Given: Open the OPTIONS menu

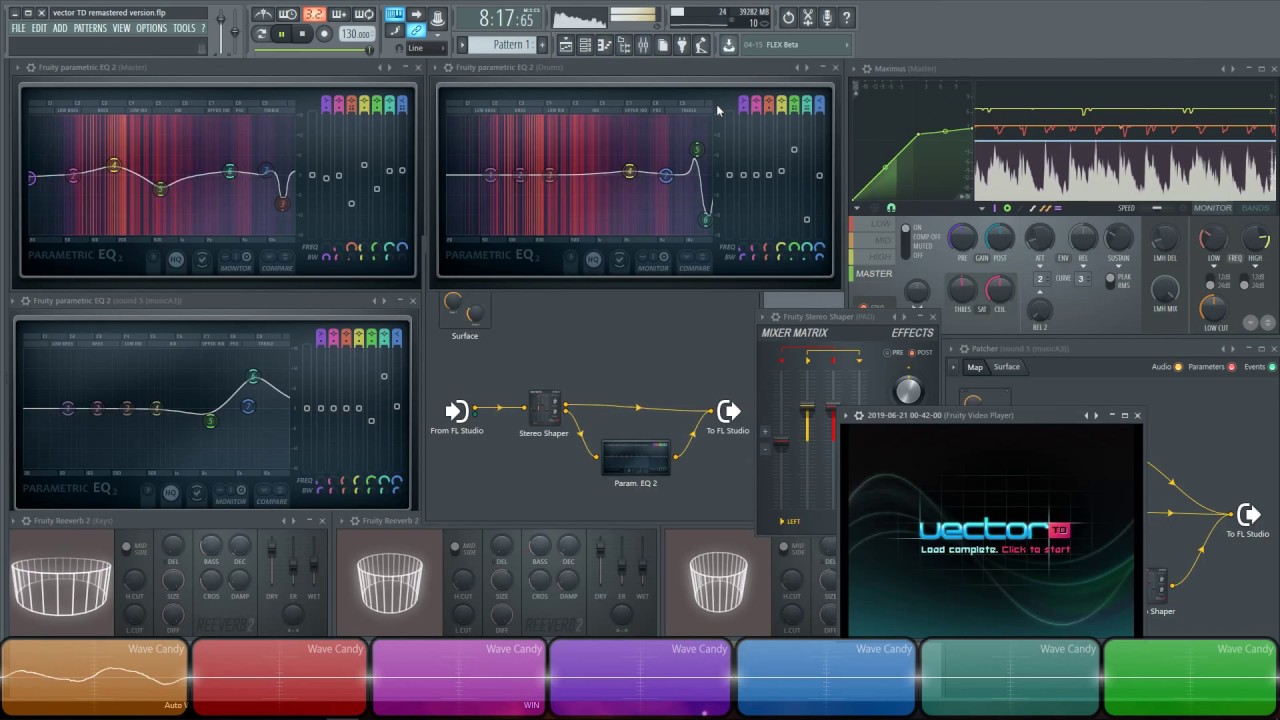Looking at the screenshot, I should pyautogui.click(x=151, y=27).
